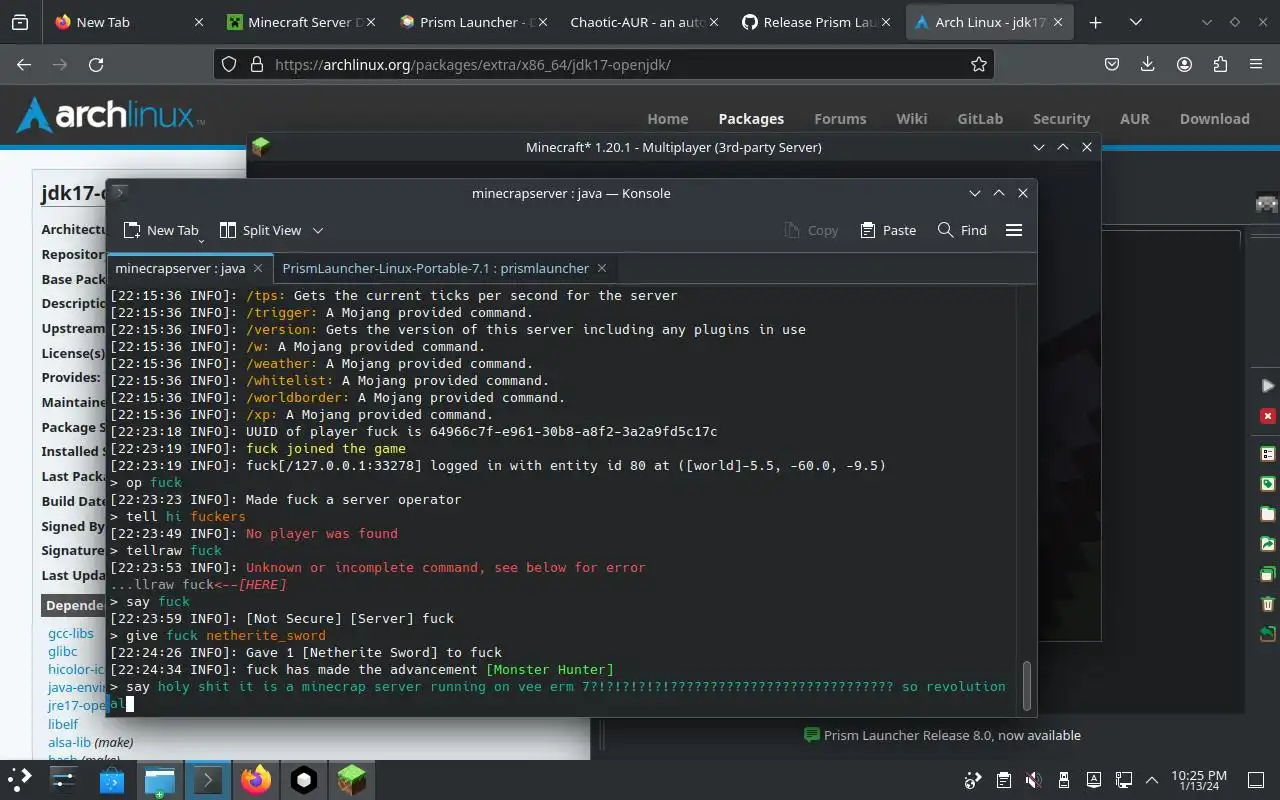Create shortcut via bottom Prism Launcher sidebar icon
The width and height of the screenshot is (1280, 800).
[1268, 634]
